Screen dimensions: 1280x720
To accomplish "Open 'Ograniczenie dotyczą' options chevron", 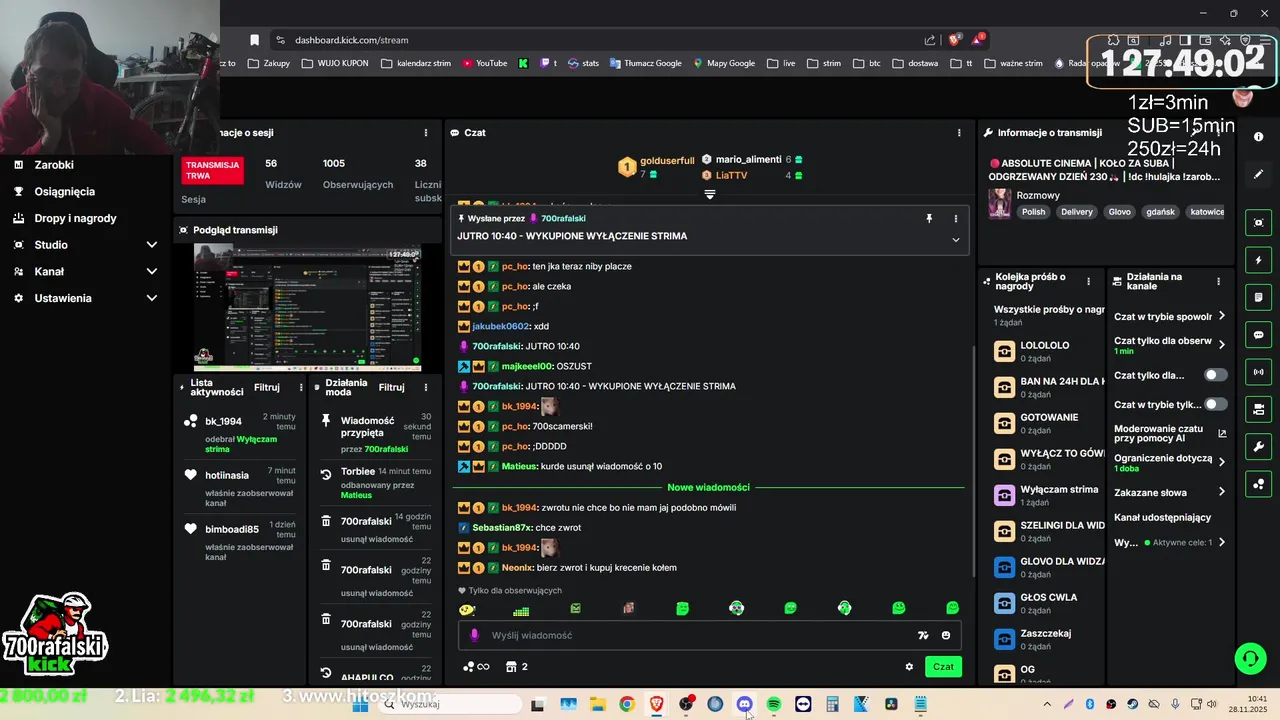I will 1222,461.
